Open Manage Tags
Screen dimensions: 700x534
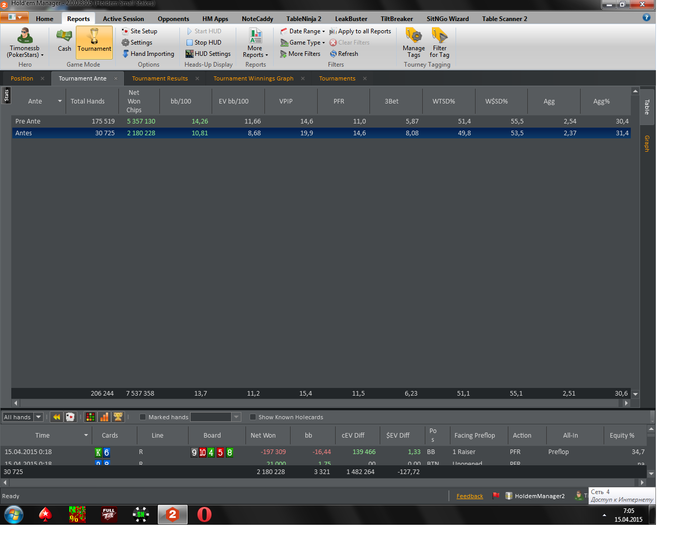(x=413, y=42)
